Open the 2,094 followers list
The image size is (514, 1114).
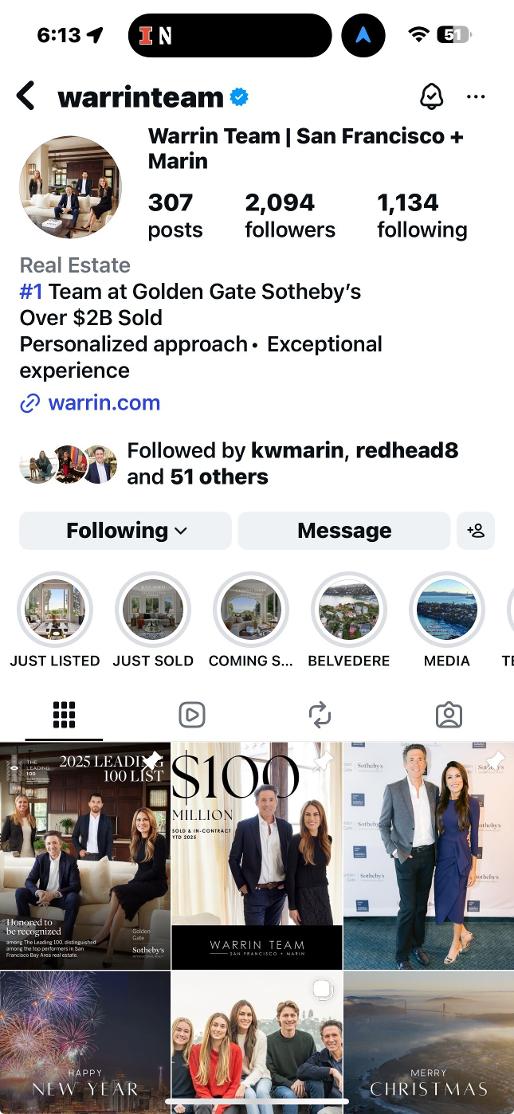290,216
